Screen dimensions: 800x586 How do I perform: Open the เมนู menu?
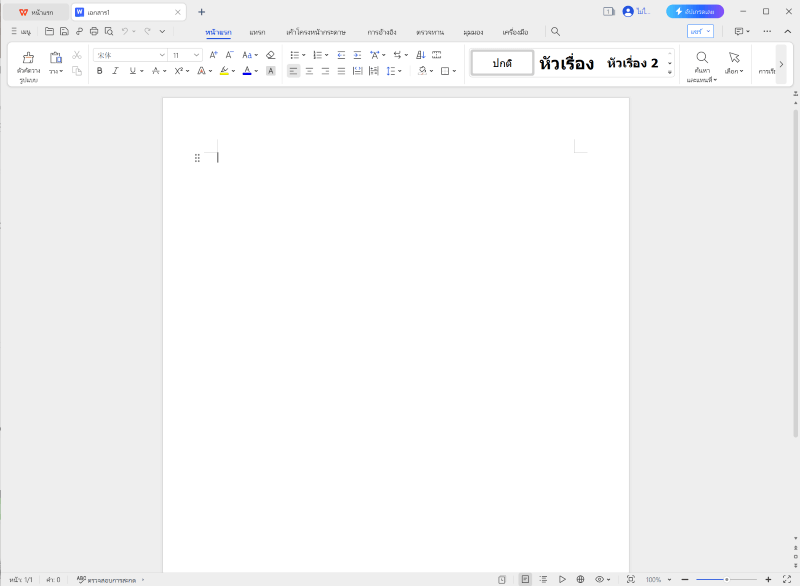(20, 31)
